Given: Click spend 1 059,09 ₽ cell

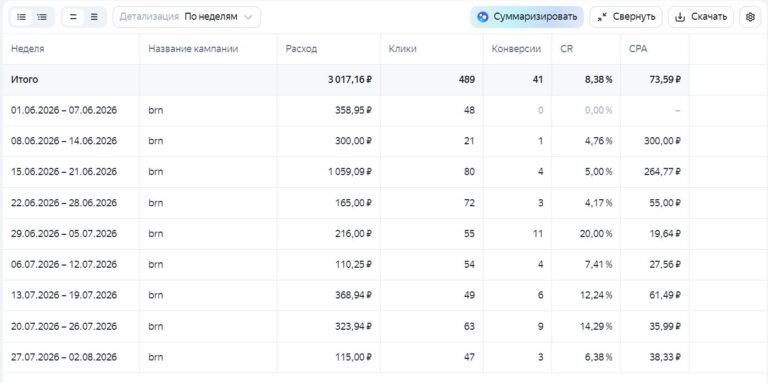Looking at the screenshot, I should [350, 172].
